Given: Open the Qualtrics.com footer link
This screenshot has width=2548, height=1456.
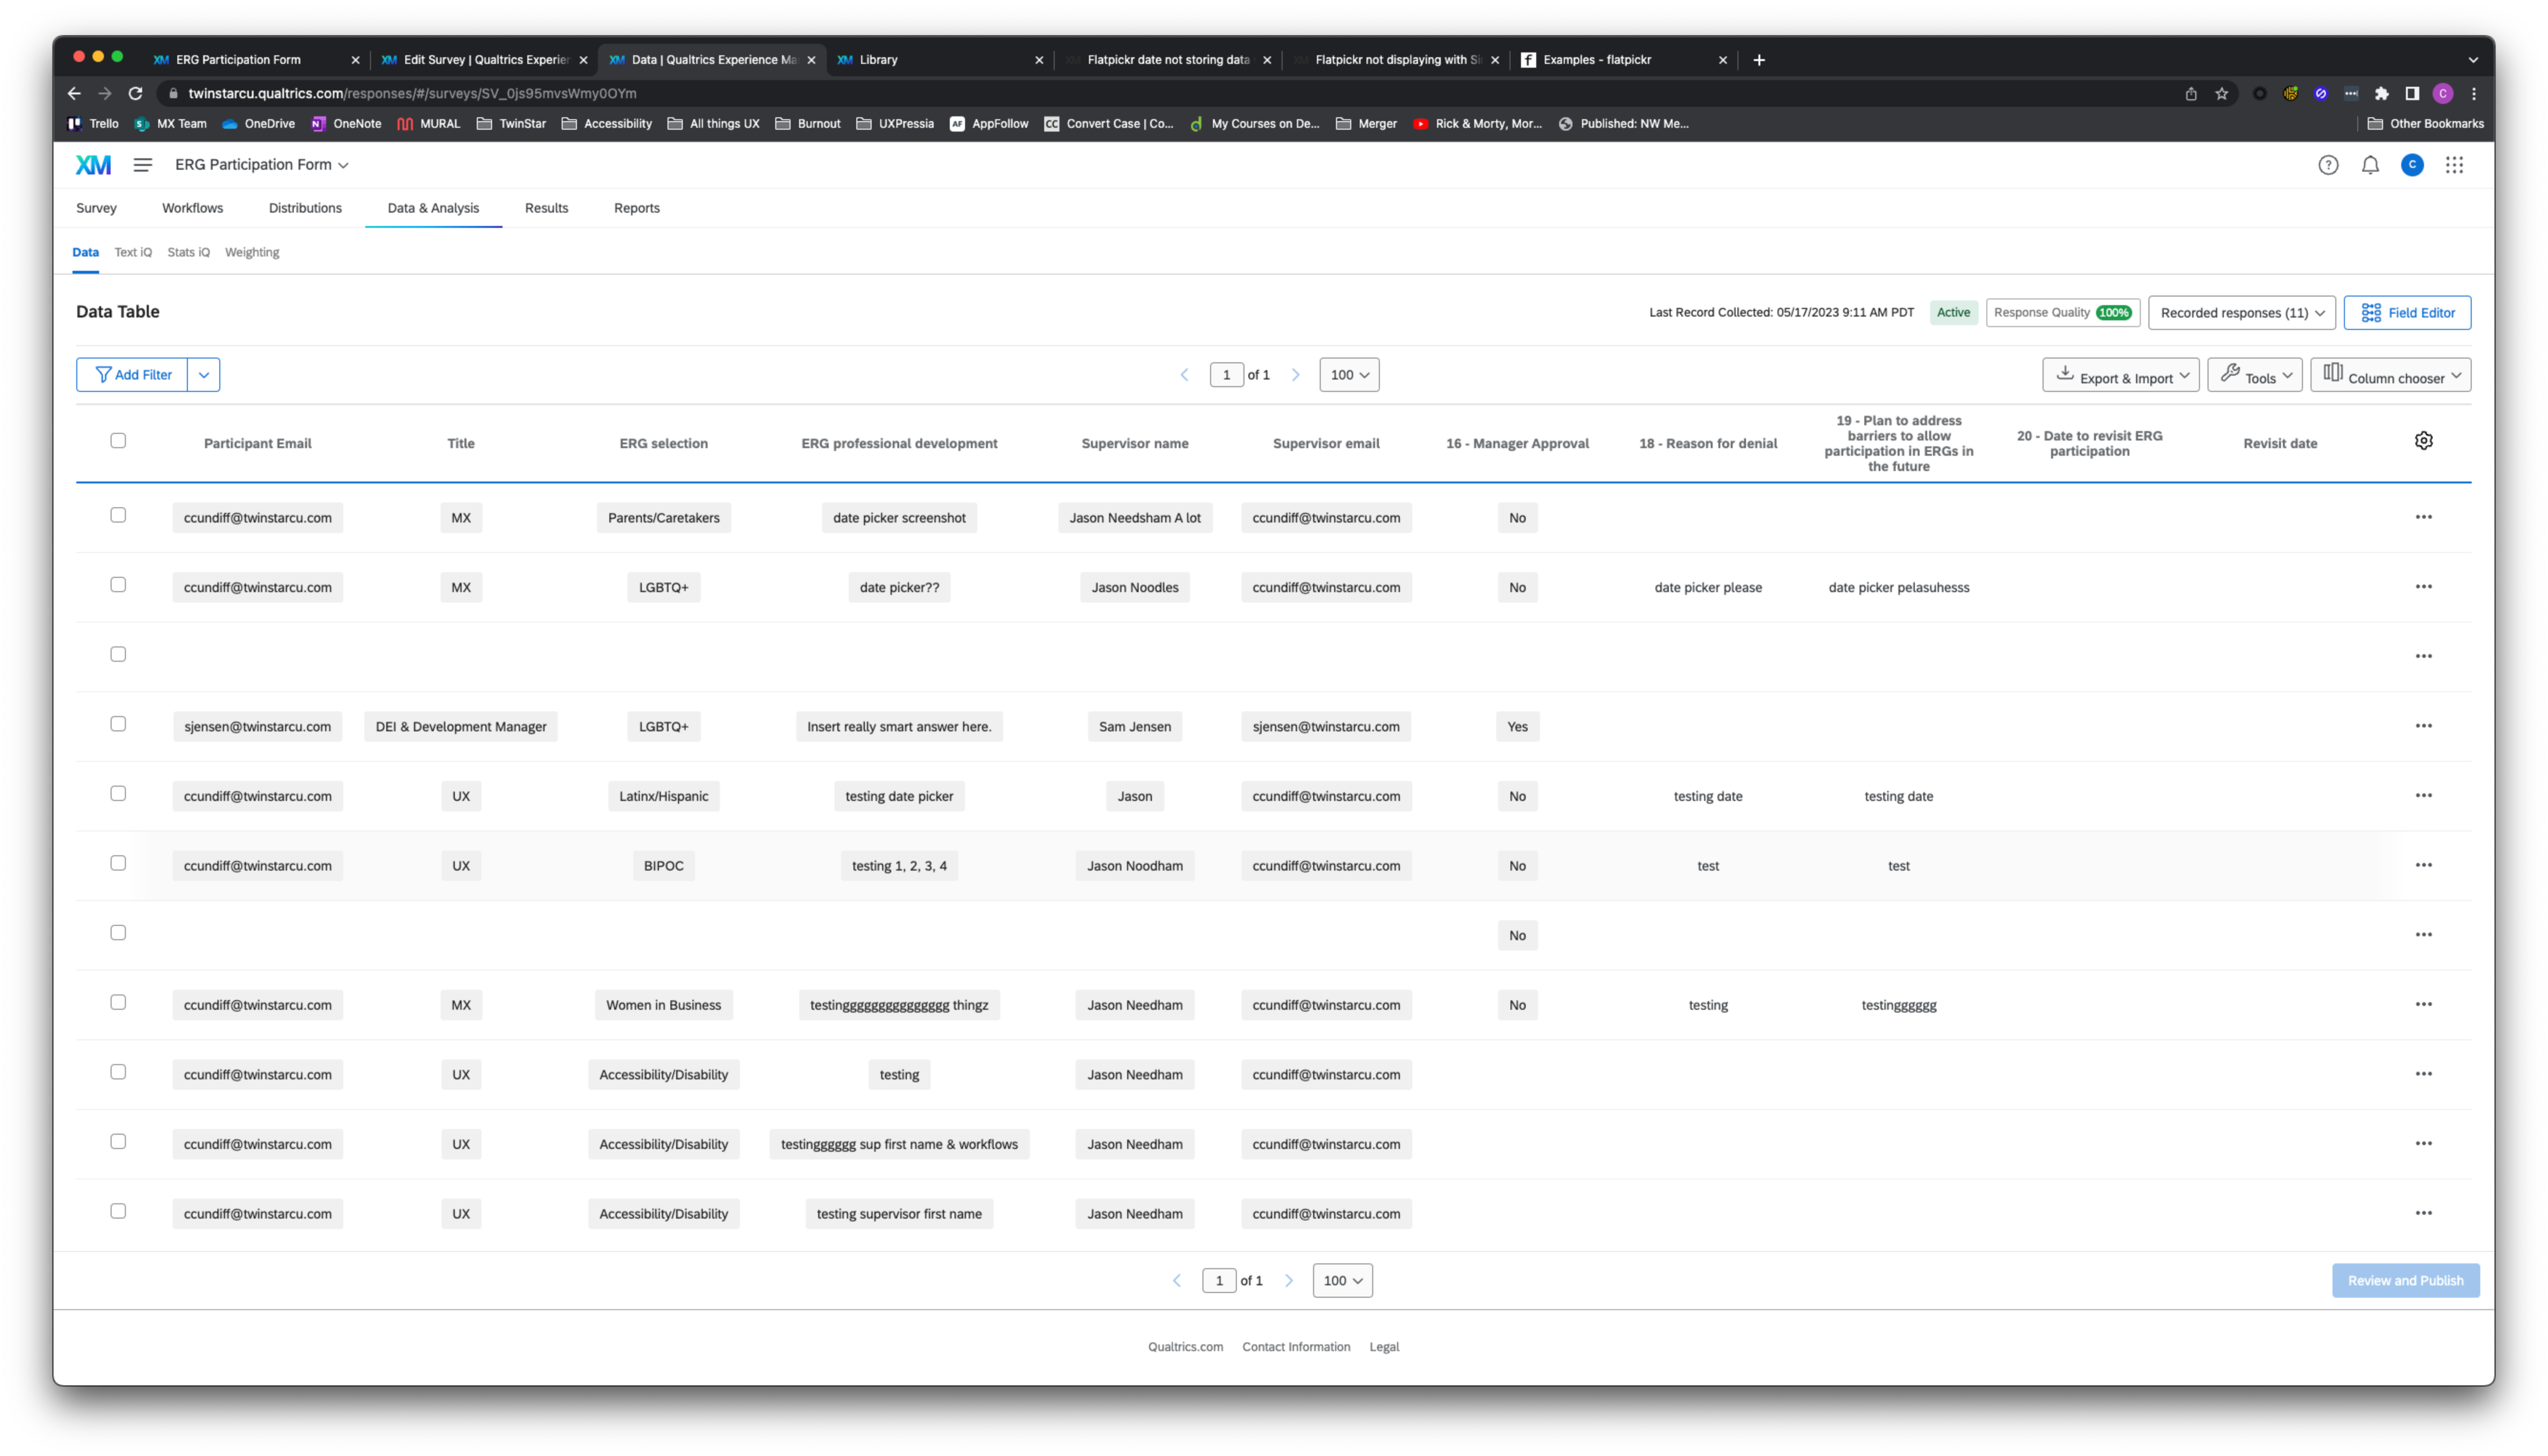Looking at the screenshot, I should pos(1185,1347).
